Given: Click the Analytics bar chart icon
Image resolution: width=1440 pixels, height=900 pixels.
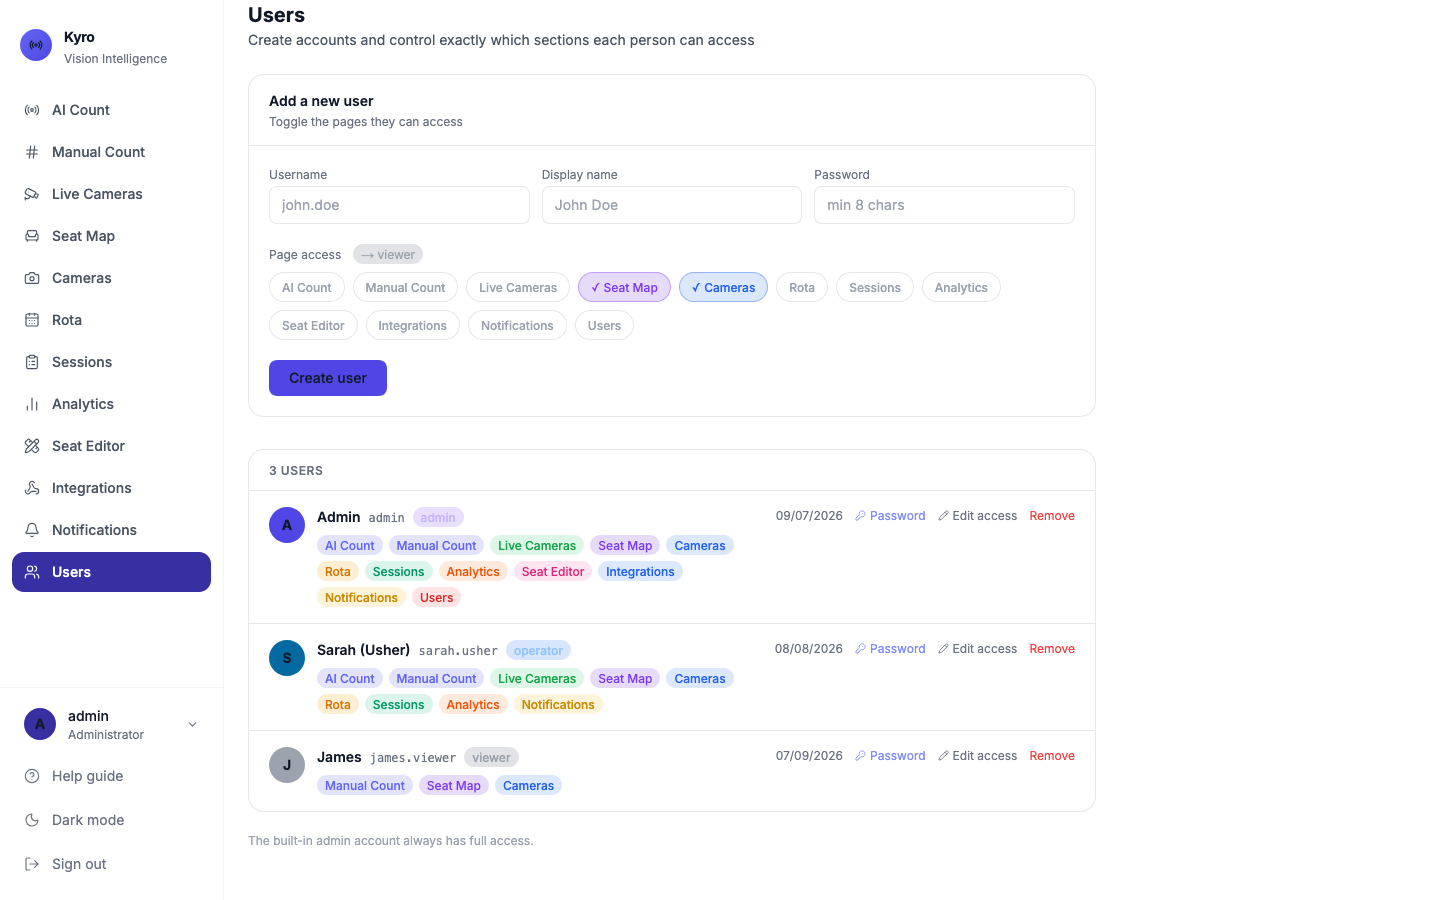Looking at the screenshot, I should pos(32,404).
